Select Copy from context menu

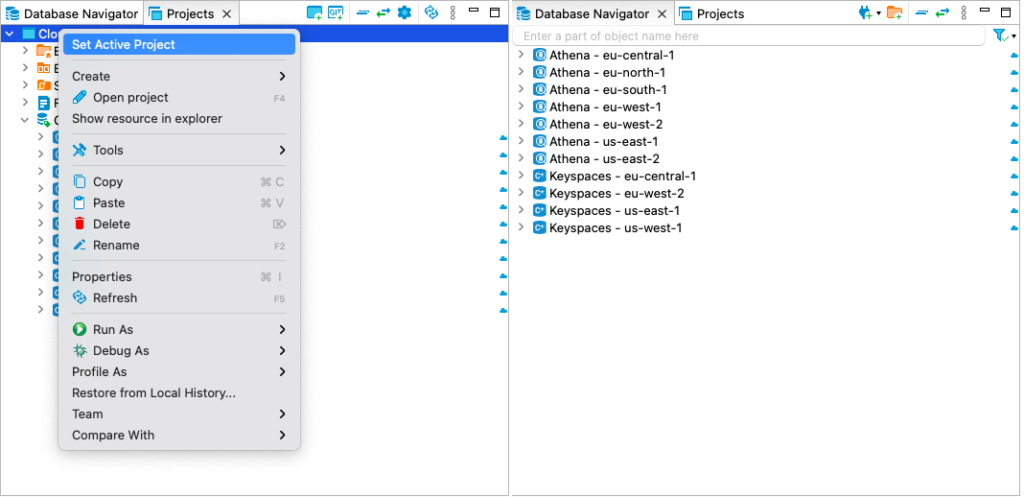[179, 182]
